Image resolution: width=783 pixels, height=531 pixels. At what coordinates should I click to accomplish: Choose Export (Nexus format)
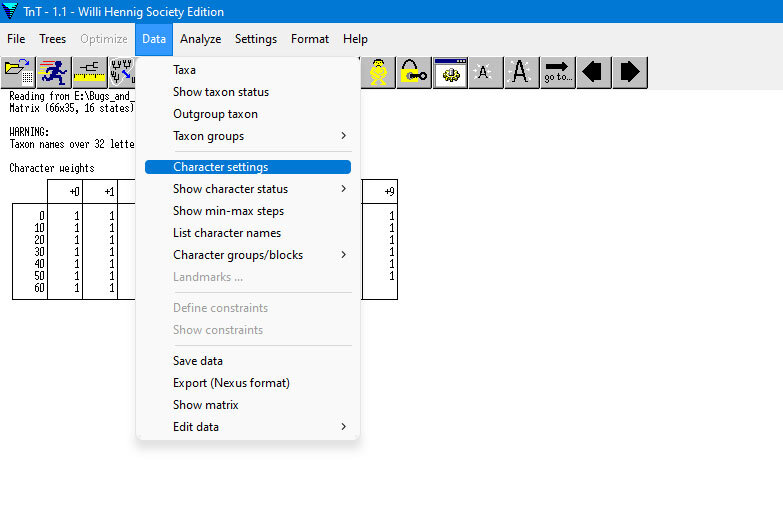tap(248, 383)
